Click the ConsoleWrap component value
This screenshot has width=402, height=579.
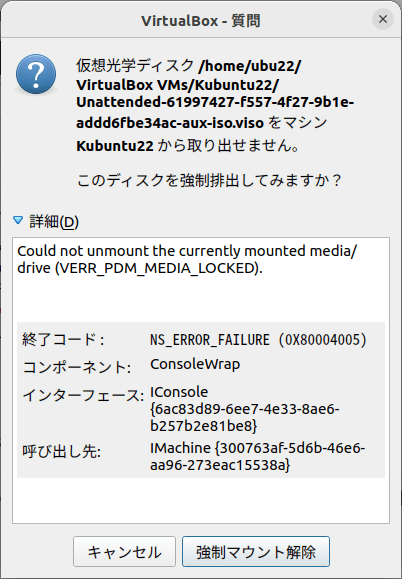click(195, 364)
